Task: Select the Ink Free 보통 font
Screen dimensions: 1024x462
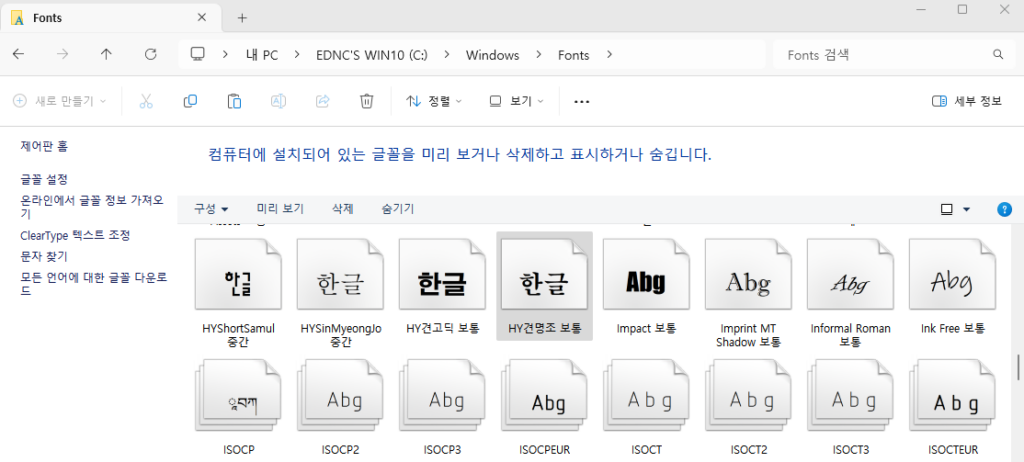Action: [952, 286]
